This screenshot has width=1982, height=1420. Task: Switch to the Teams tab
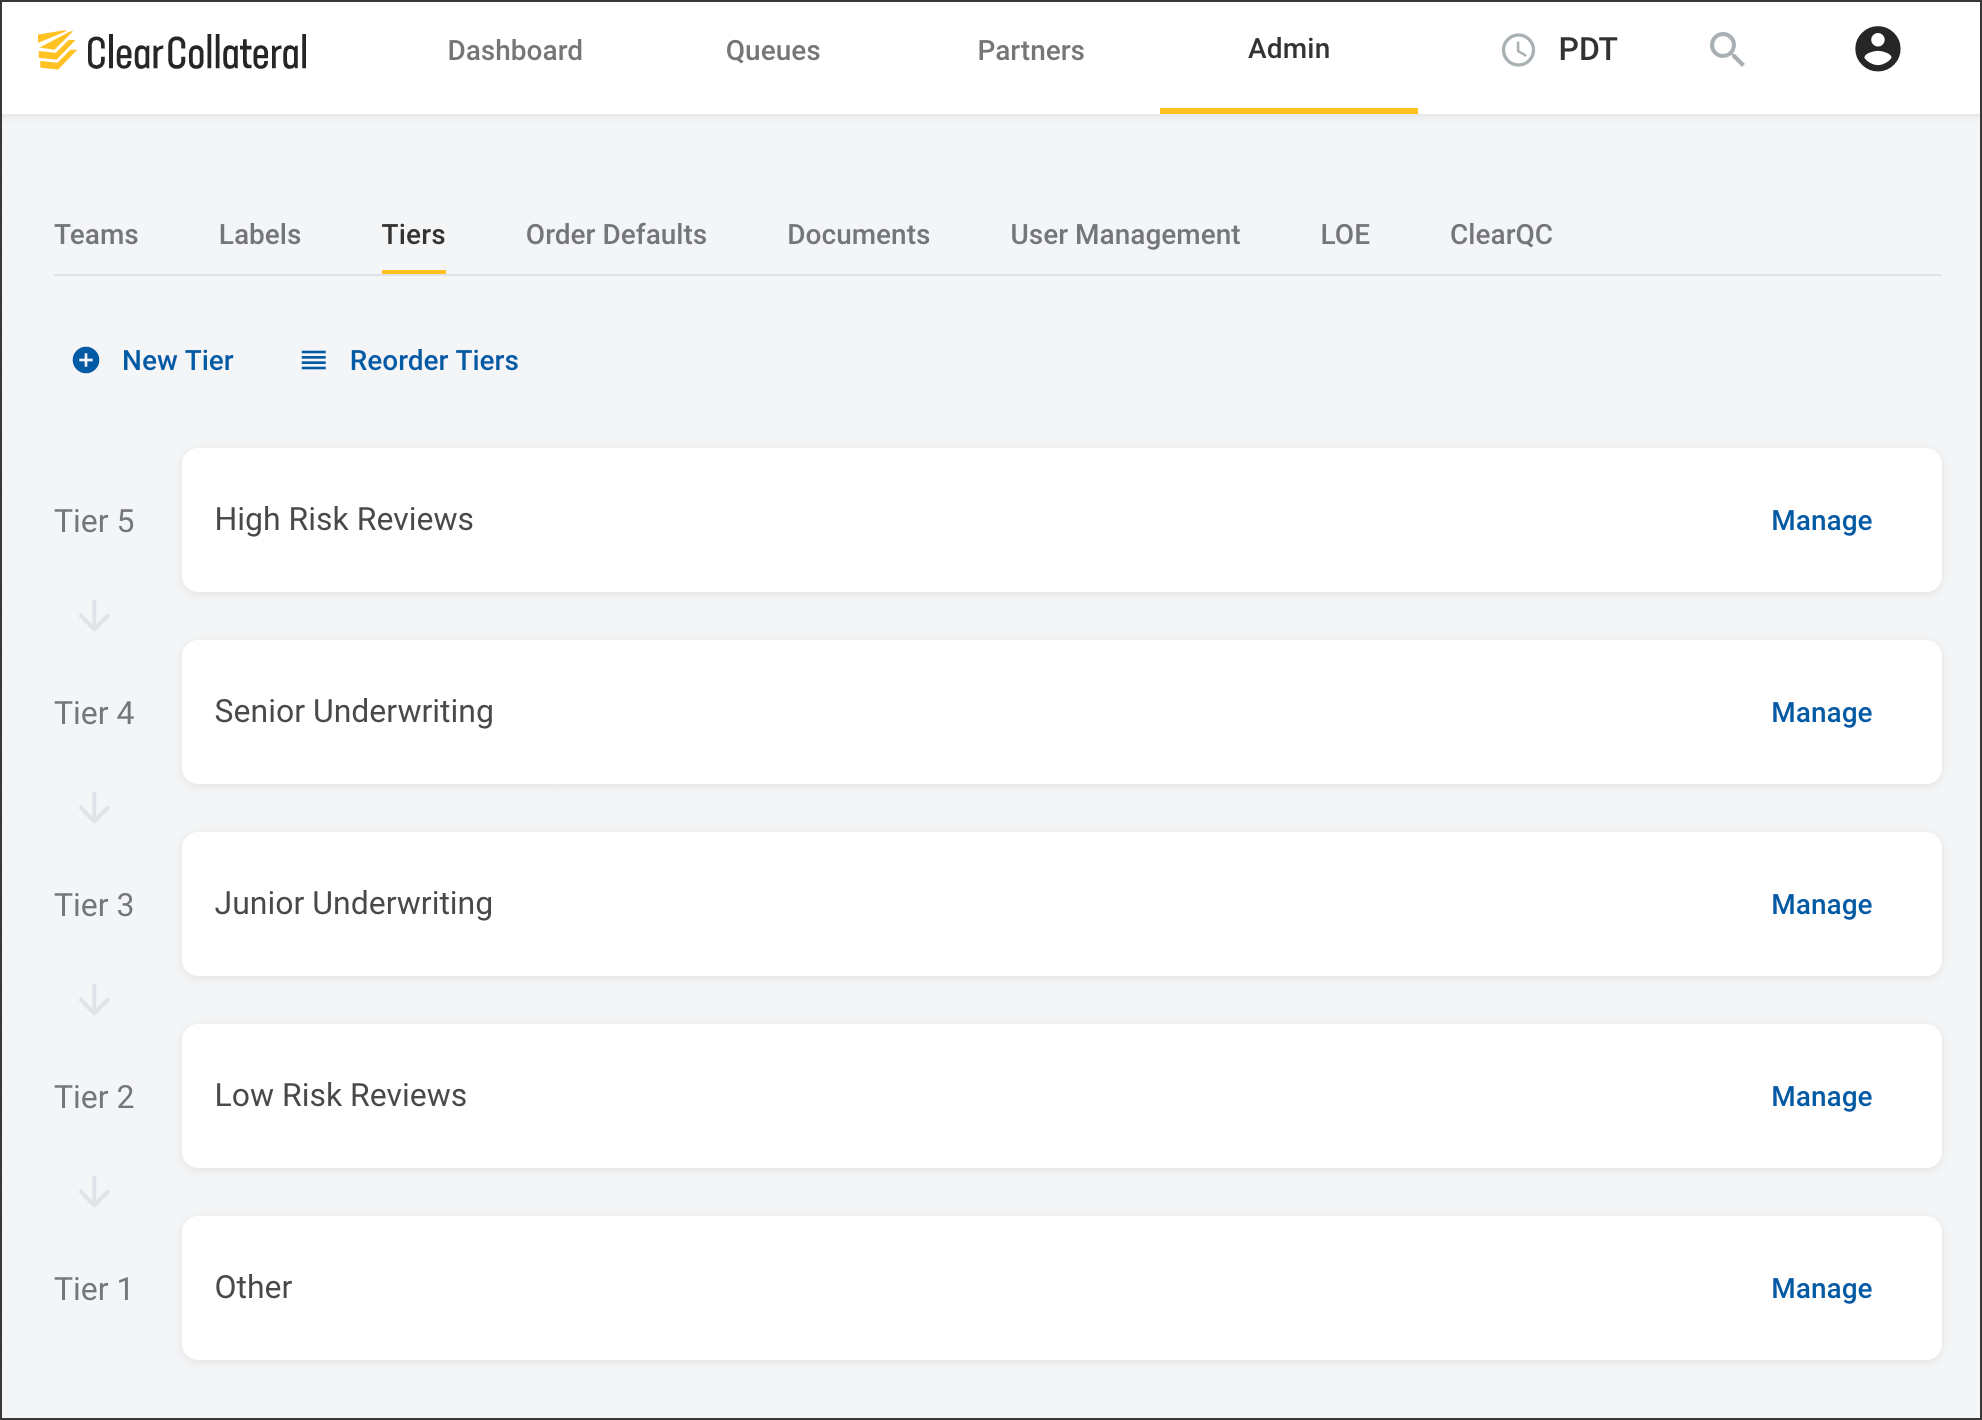tap(96, 234)
